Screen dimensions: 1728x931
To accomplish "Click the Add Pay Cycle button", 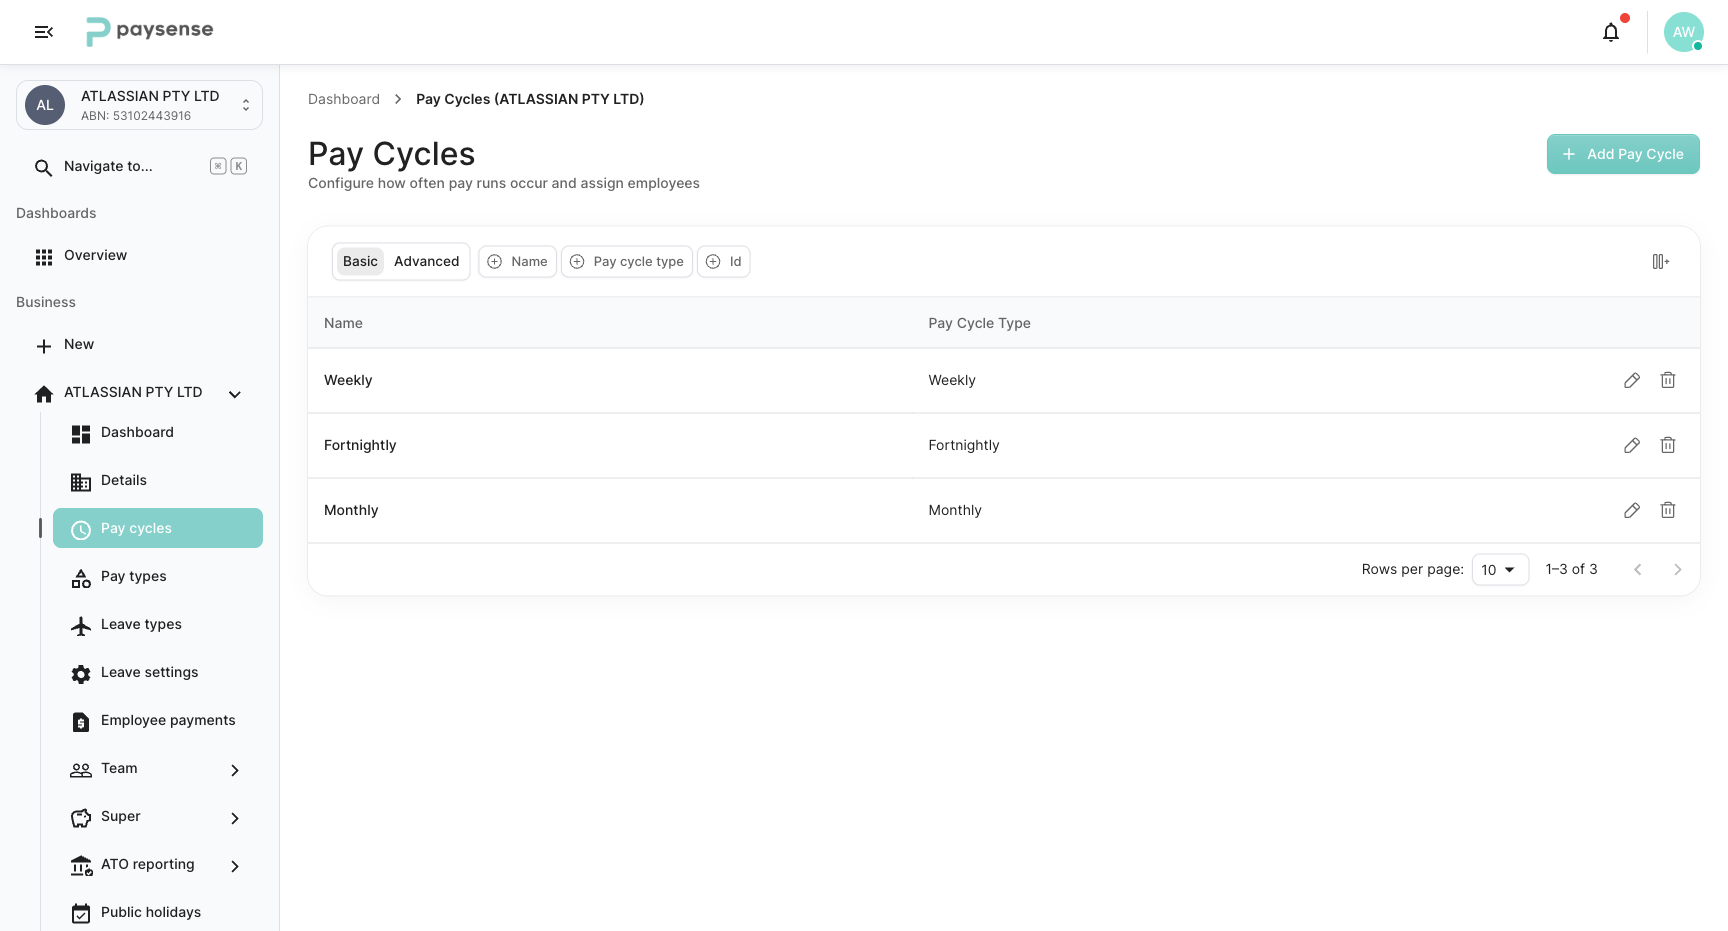I will click(x=1623, y=154).
